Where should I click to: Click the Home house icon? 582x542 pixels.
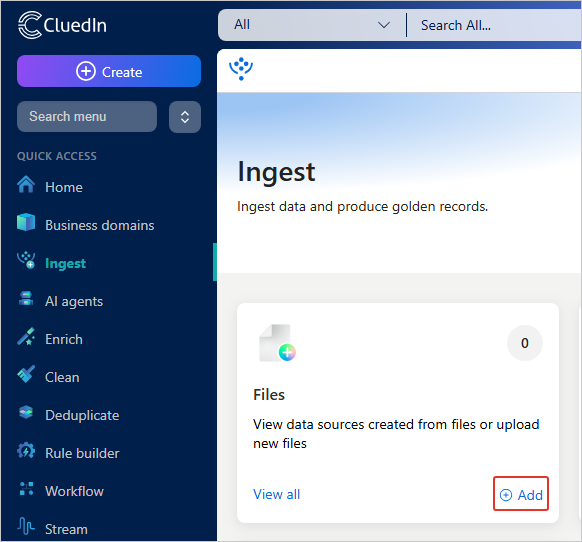(26, 185)
